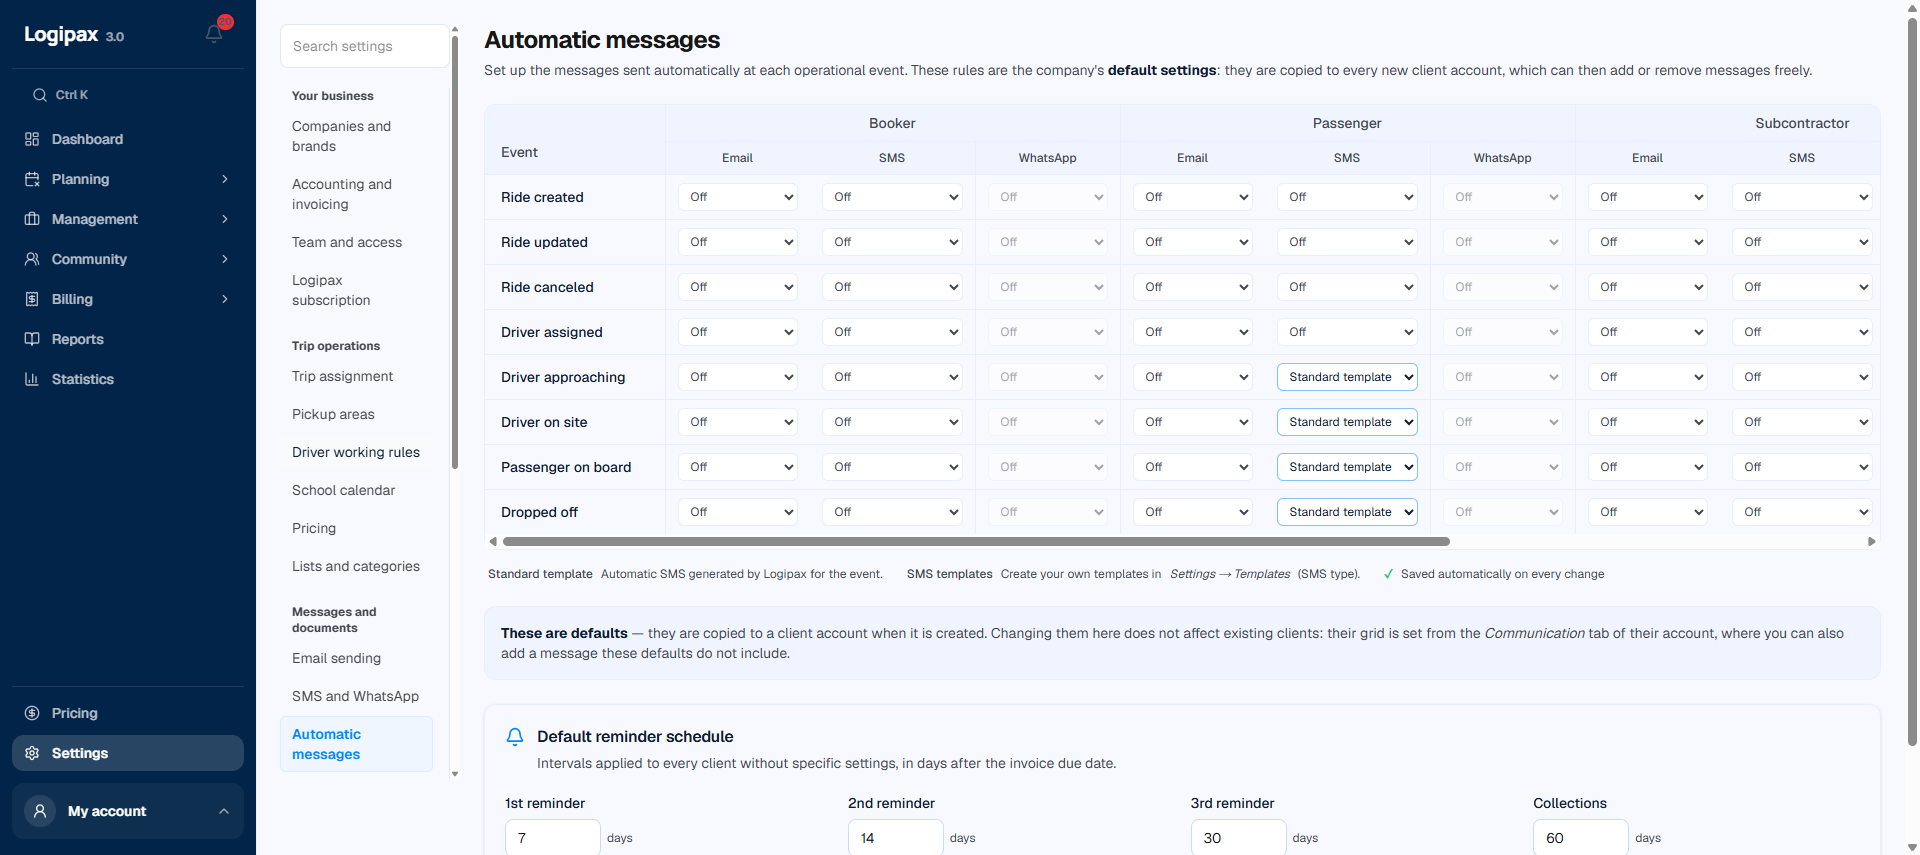
Task: Open Passenger Email dropdown for Driver on site
Action: (1193, 422)
